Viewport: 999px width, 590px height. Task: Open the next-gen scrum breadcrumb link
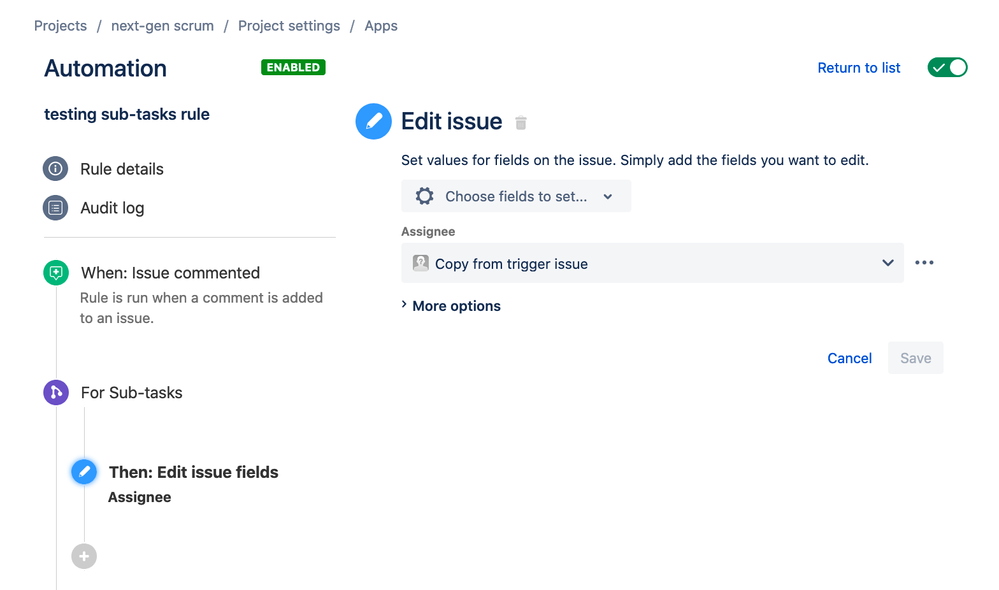[162, 26]
